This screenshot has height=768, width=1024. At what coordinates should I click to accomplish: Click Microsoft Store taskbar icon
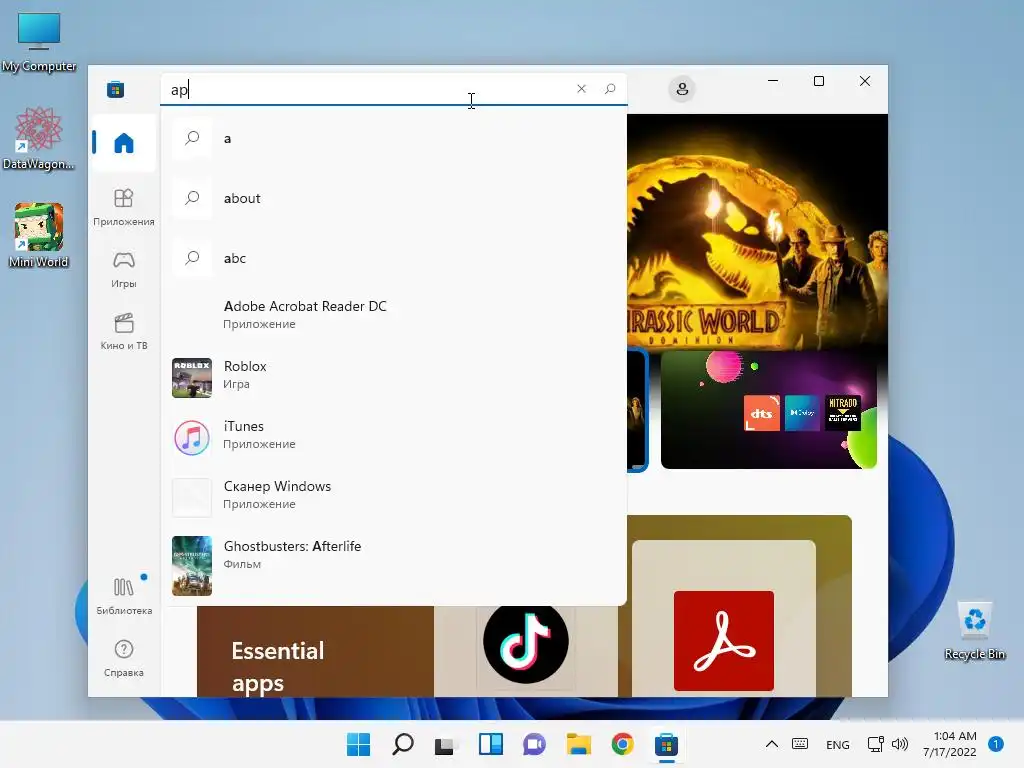point(666,744)
